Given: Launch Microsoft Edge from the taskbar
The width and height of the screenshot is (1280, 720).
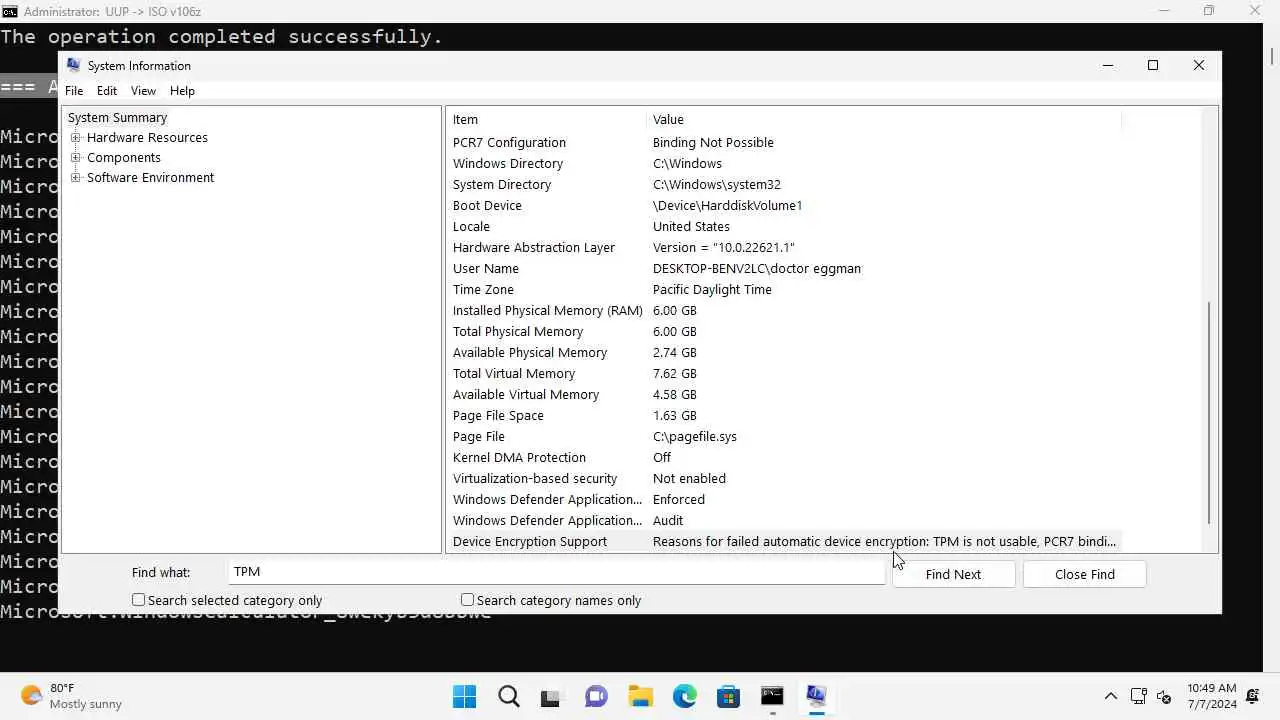Looking at the screenshot, I should (x=684, y=696).
